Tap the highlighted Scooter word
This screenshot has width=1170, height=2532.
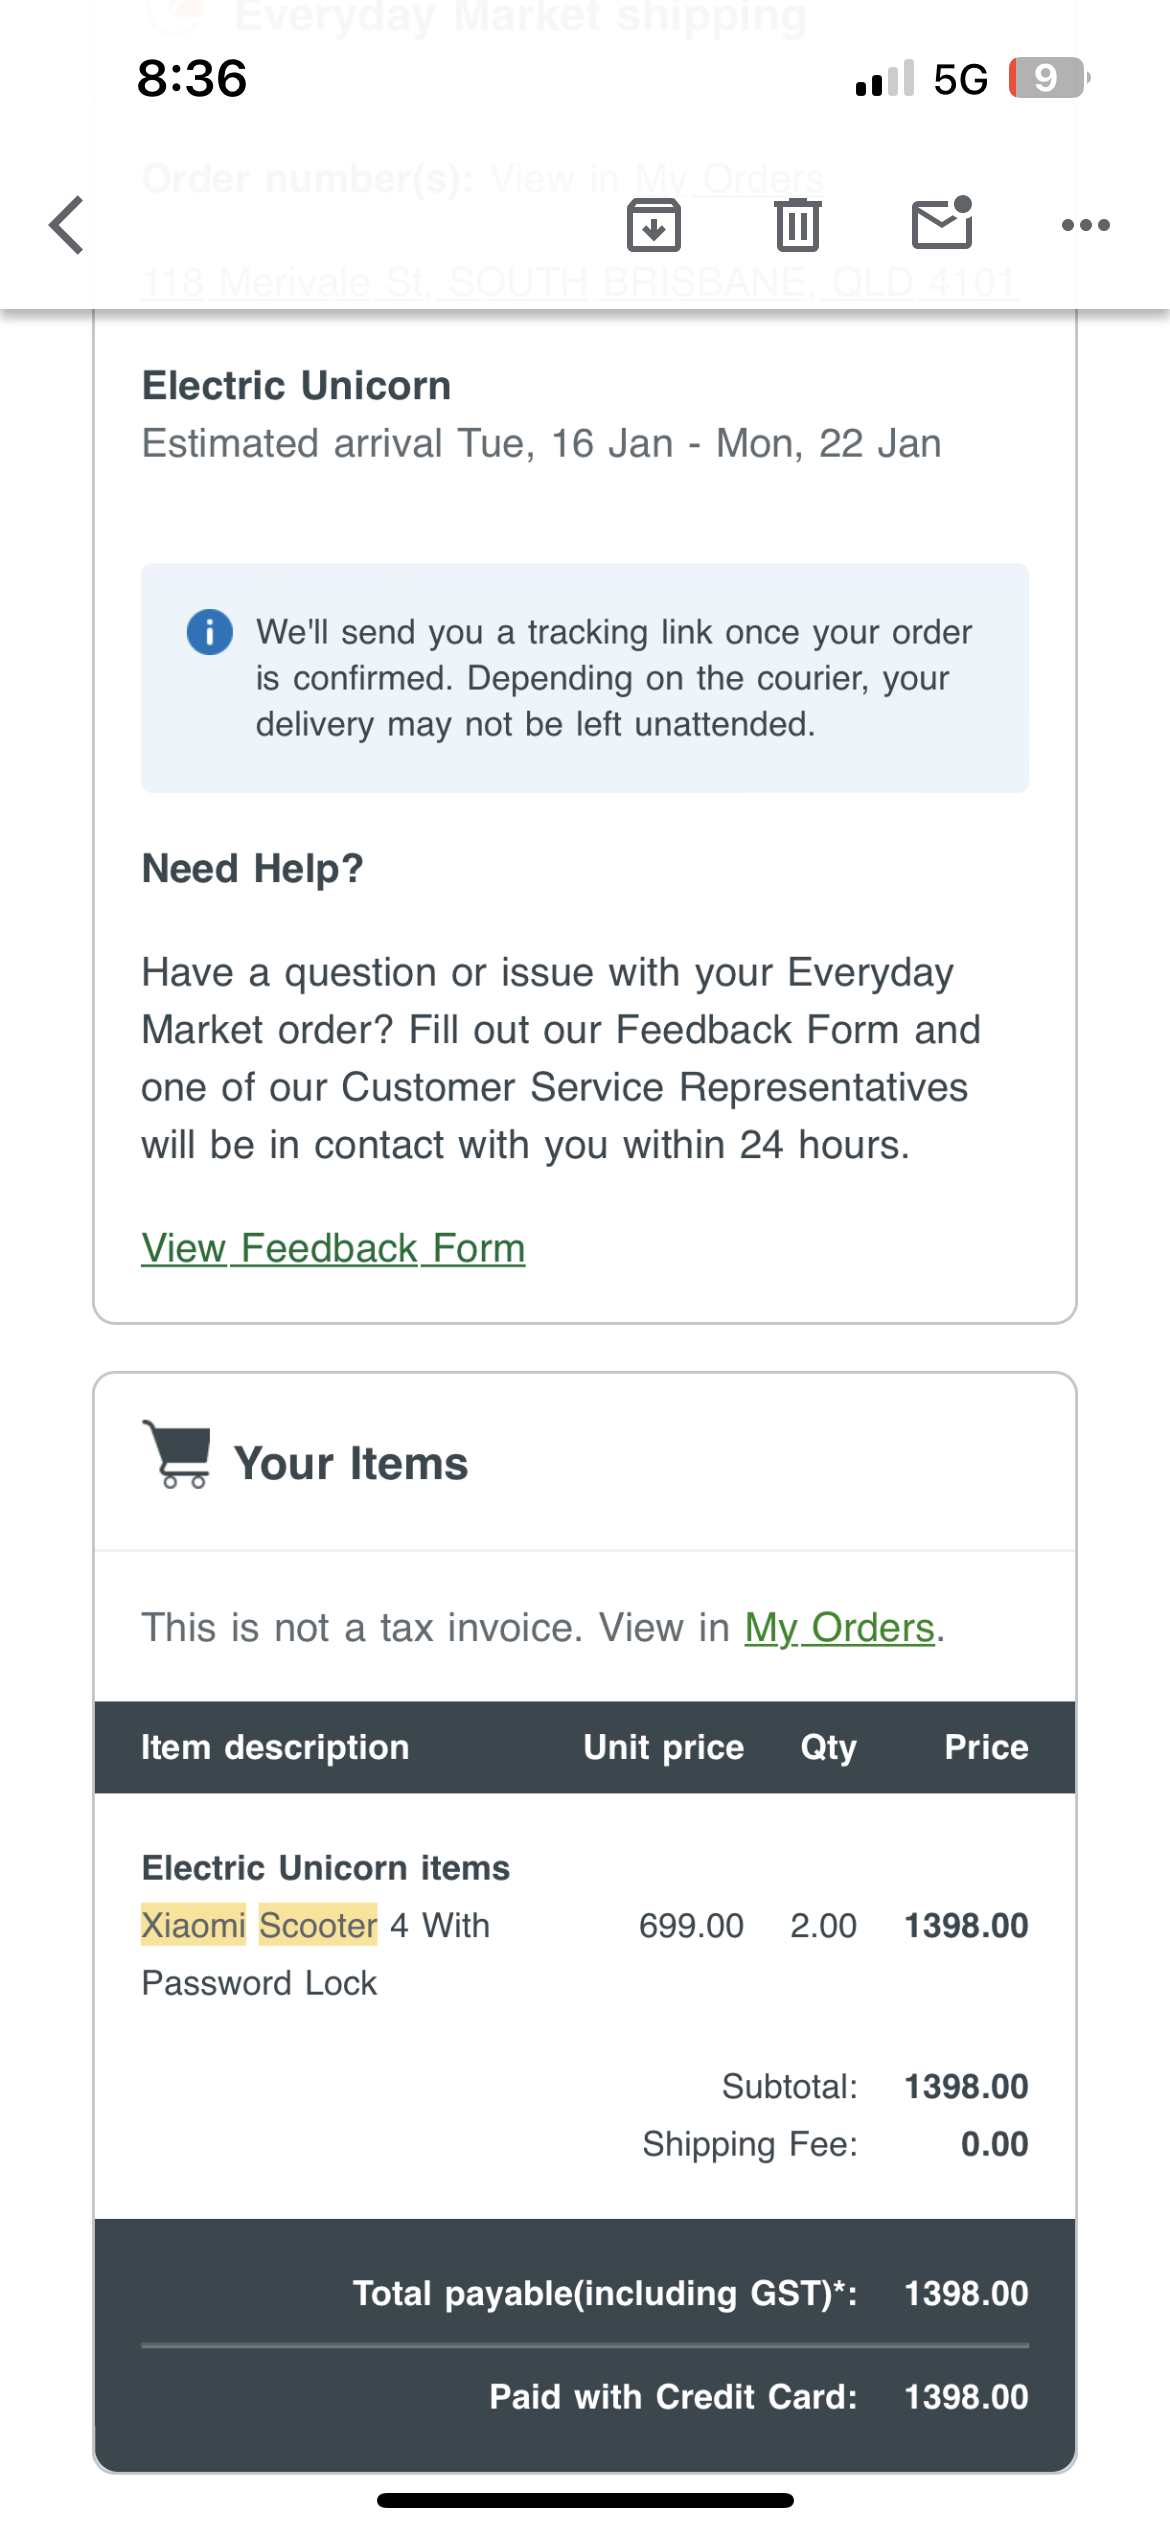point(318,1925)
